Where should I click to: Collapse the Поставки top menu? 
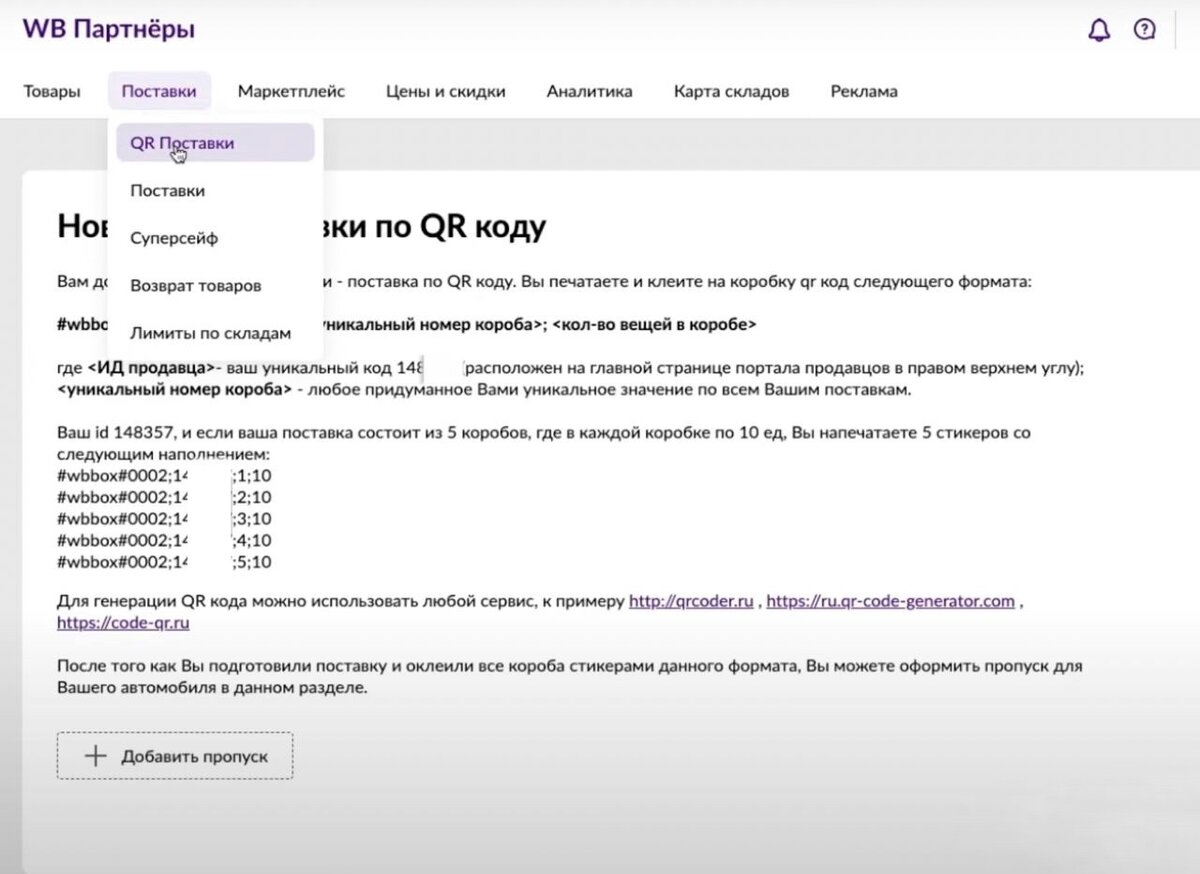[159, 91]
